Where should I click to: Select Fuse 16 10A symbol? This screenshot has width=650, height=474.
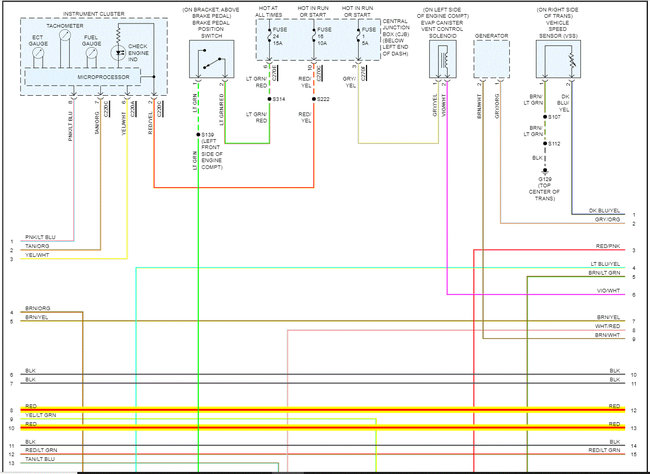point(314,37)
